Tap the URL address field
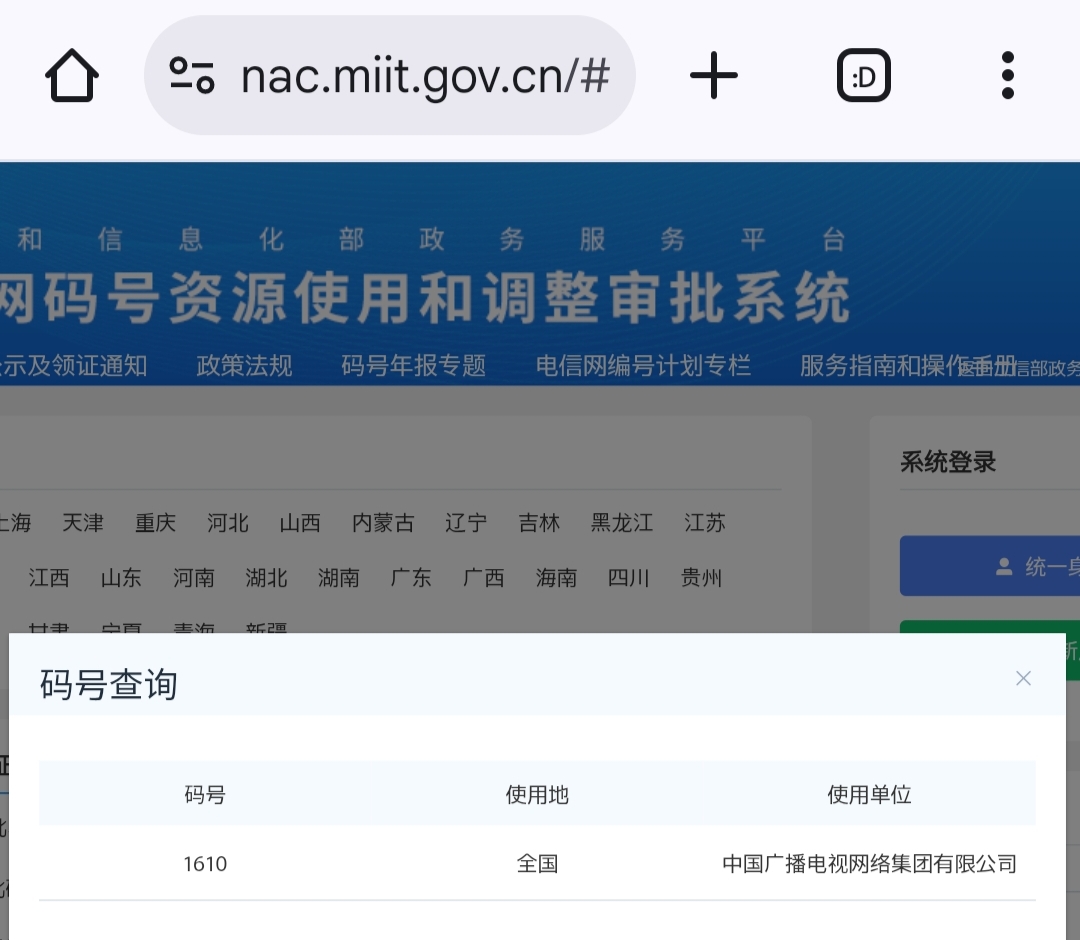The width and height of the screenshot is (1080, 940). [425, 76]
